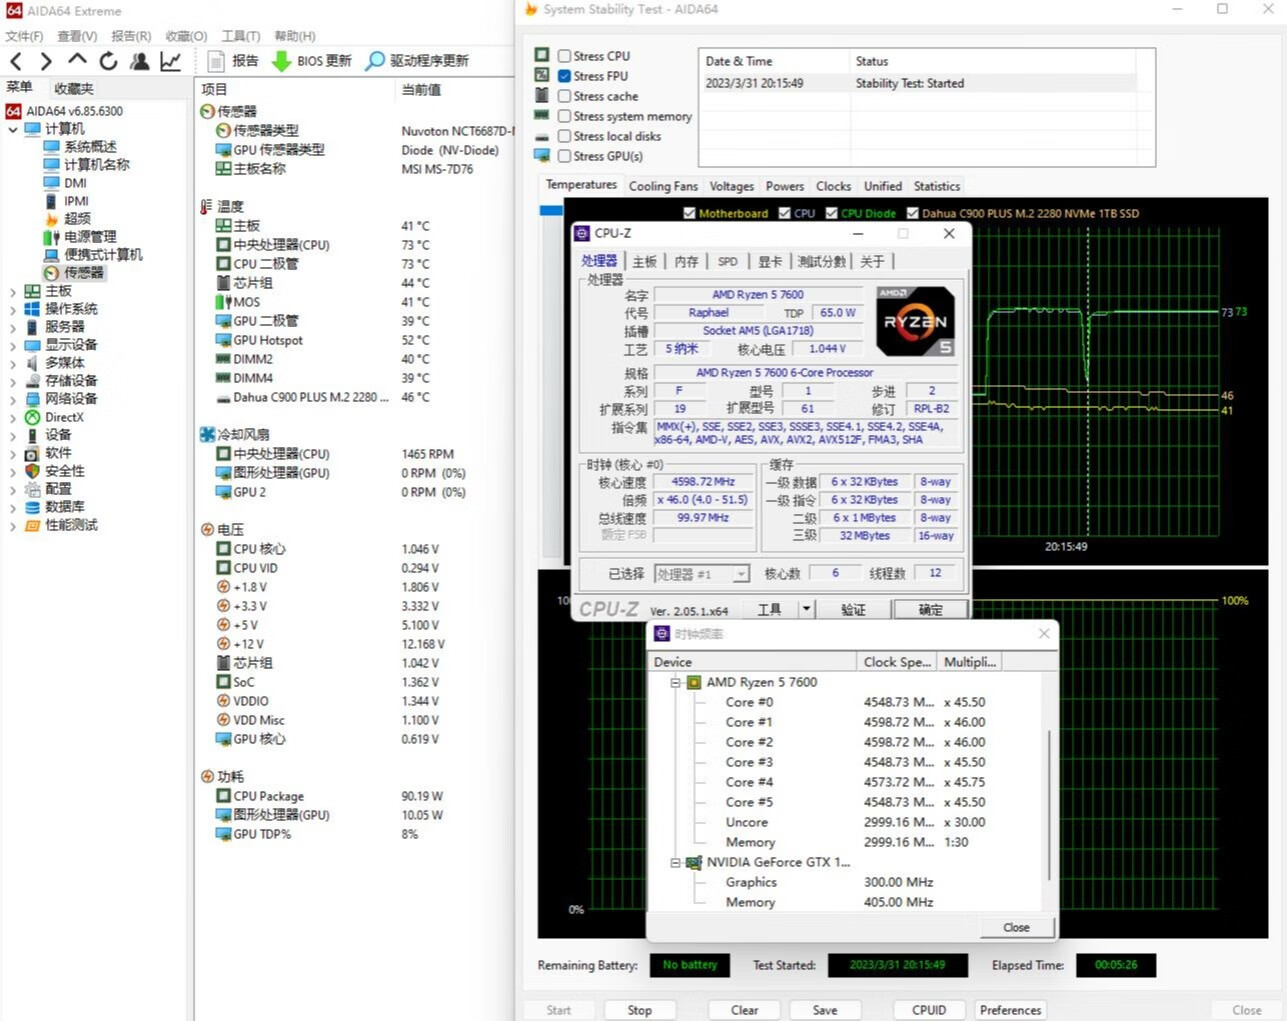
Task: Click the Save button
Action: click(x=825, y=1010)
